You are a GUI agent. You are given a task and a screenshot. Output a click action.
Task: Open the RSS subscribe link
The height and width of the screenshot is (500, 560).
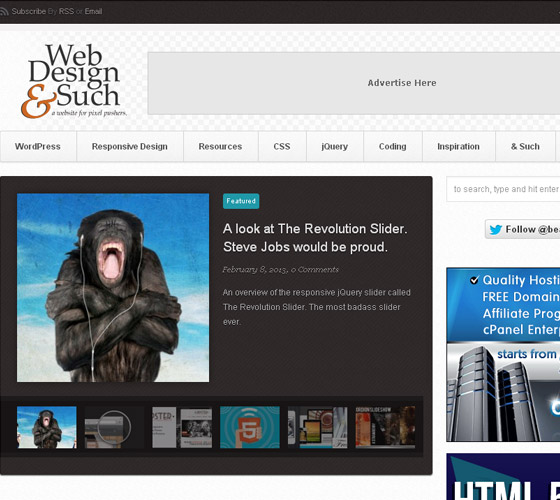click(66, 11)
